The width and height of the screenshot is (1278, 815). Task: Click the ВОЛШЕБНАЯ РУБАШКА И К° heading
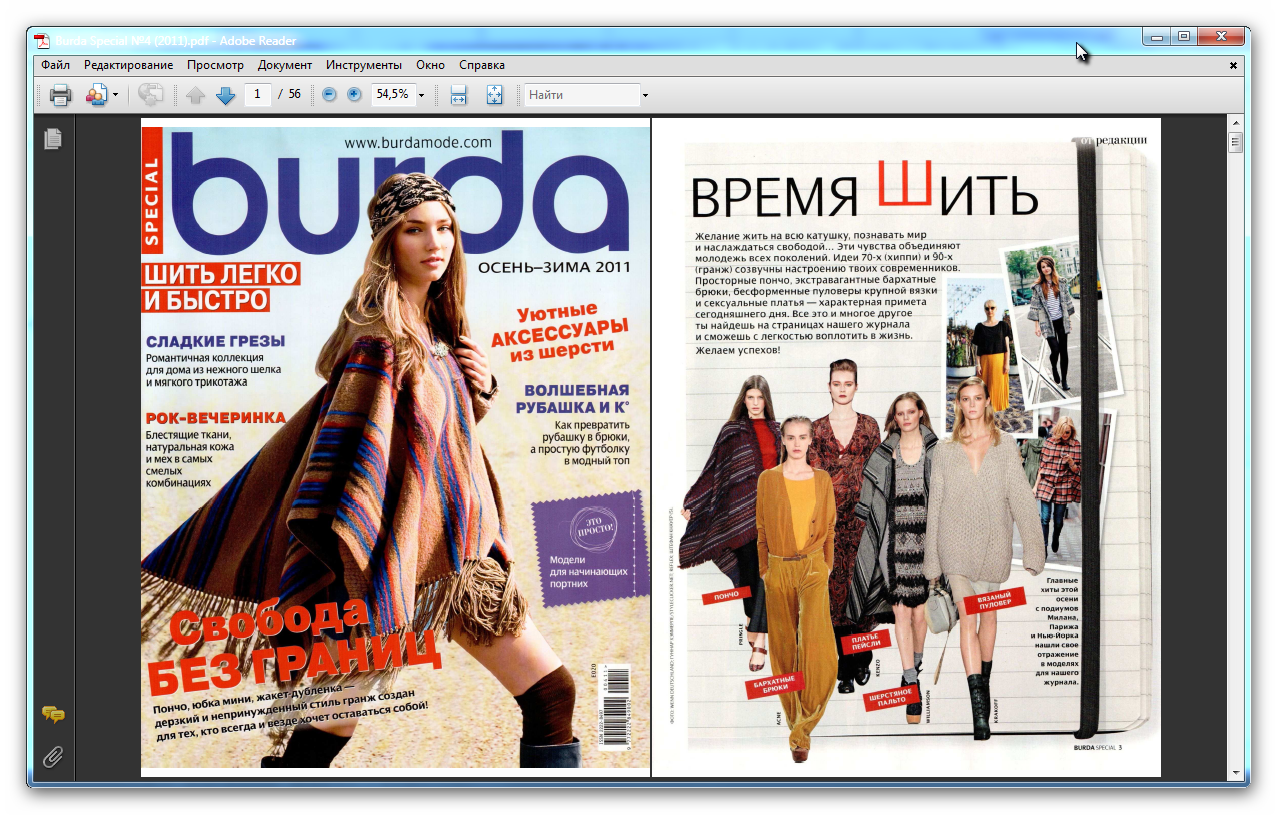[572, 398]
